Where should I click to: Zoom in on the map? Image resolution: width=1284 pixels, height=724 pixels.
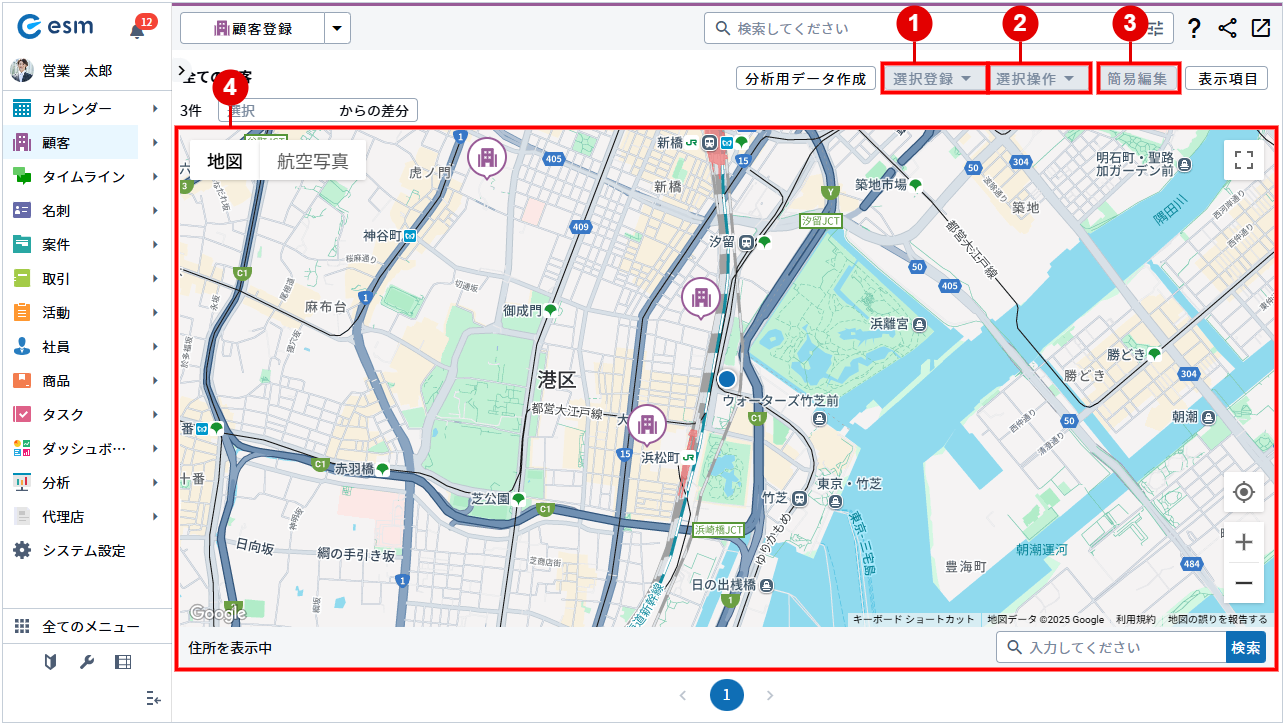[1244, 543]
